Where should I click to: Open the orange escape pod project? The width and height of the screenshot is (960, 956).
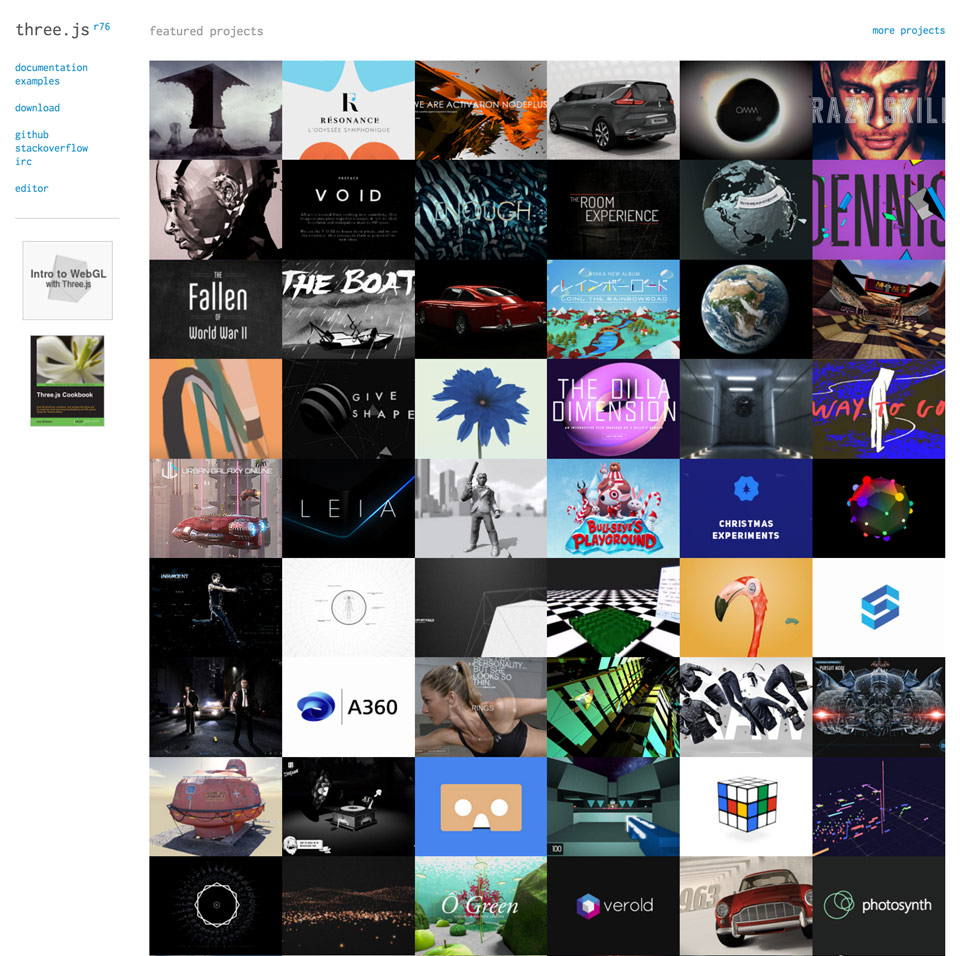tap(216, 807)
